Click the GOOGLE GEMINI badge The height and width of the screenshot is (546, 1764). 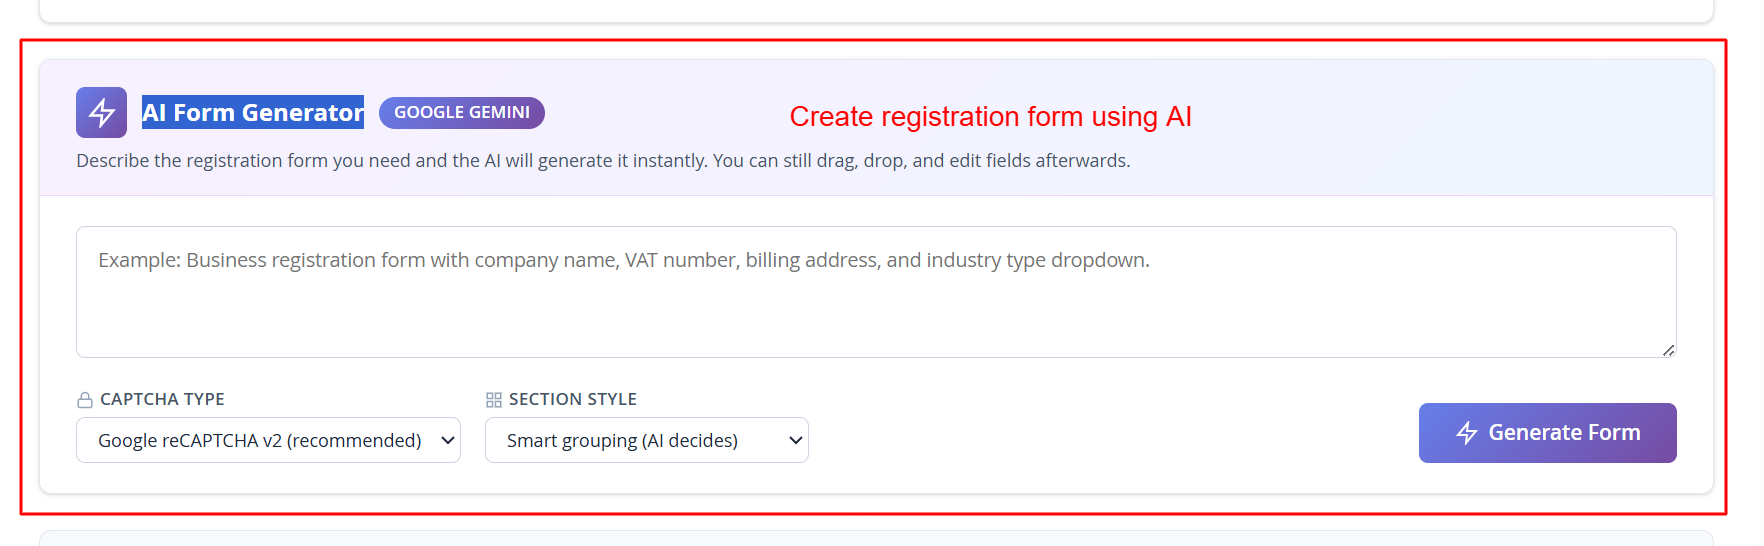click(x=461, y=113)
